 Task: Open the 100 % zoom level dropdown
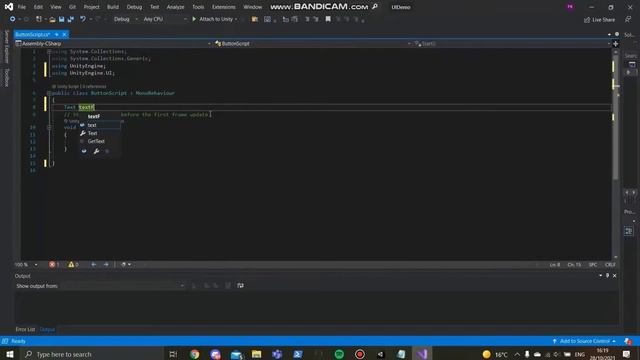tap(26, 264)
